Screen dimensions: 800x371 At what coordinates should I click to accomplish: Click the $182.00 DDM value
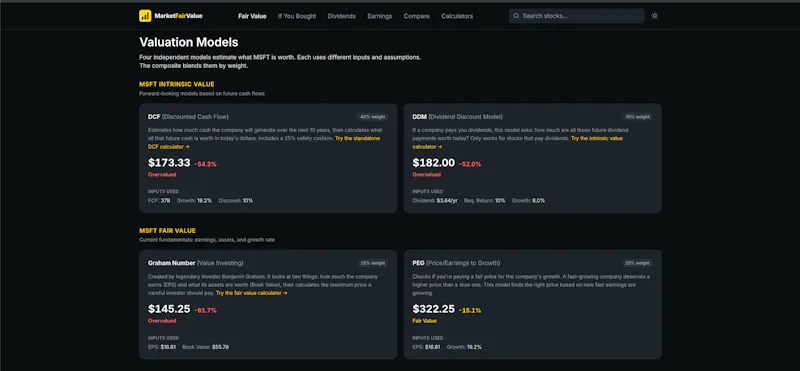433,163
